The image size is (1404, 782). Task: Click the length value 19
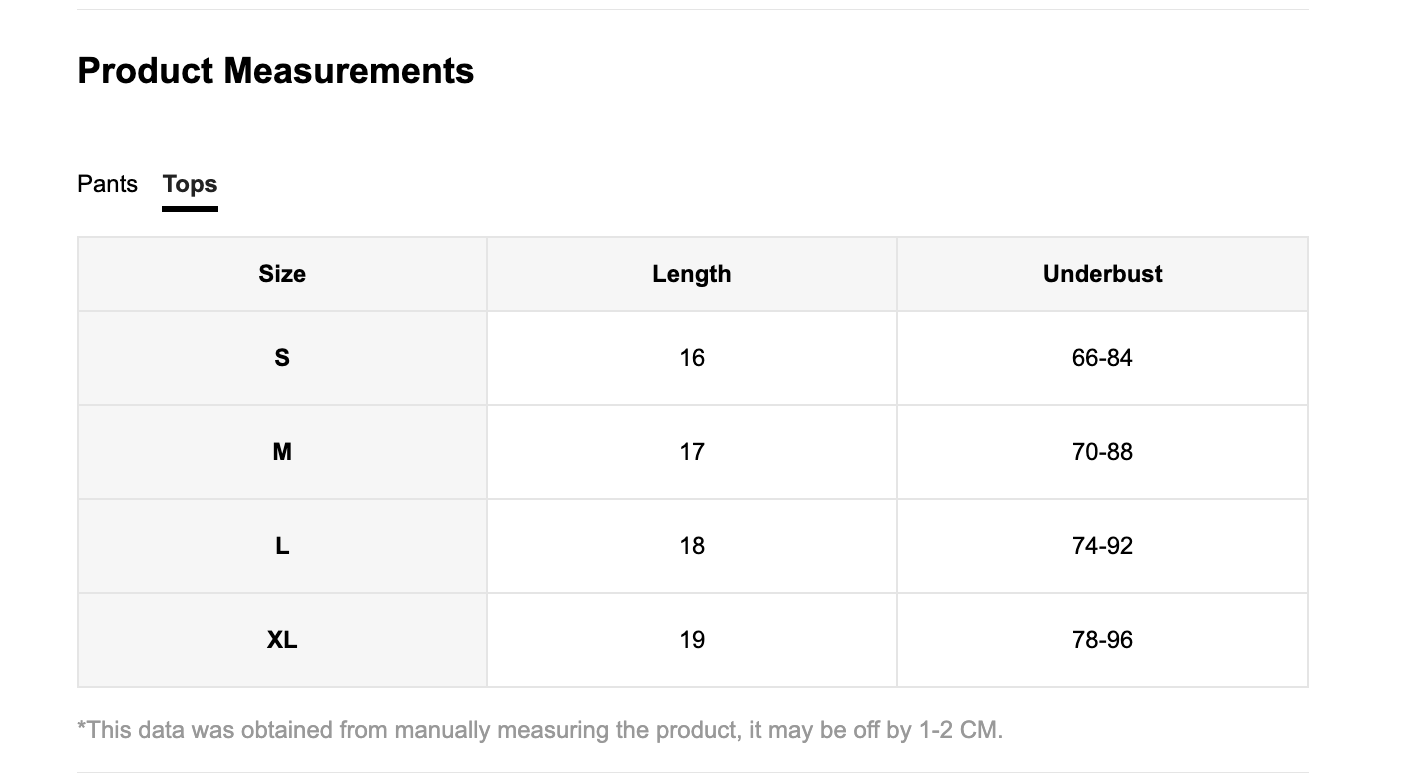(692, 640)
